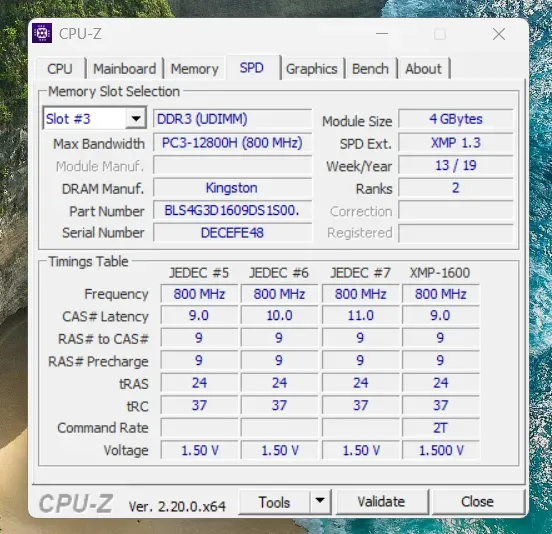Viewport: 552px width, 534px height.
Task: Click the PC3-12800H (800 MHz) bandwidth value
Action: click(232, 143)
